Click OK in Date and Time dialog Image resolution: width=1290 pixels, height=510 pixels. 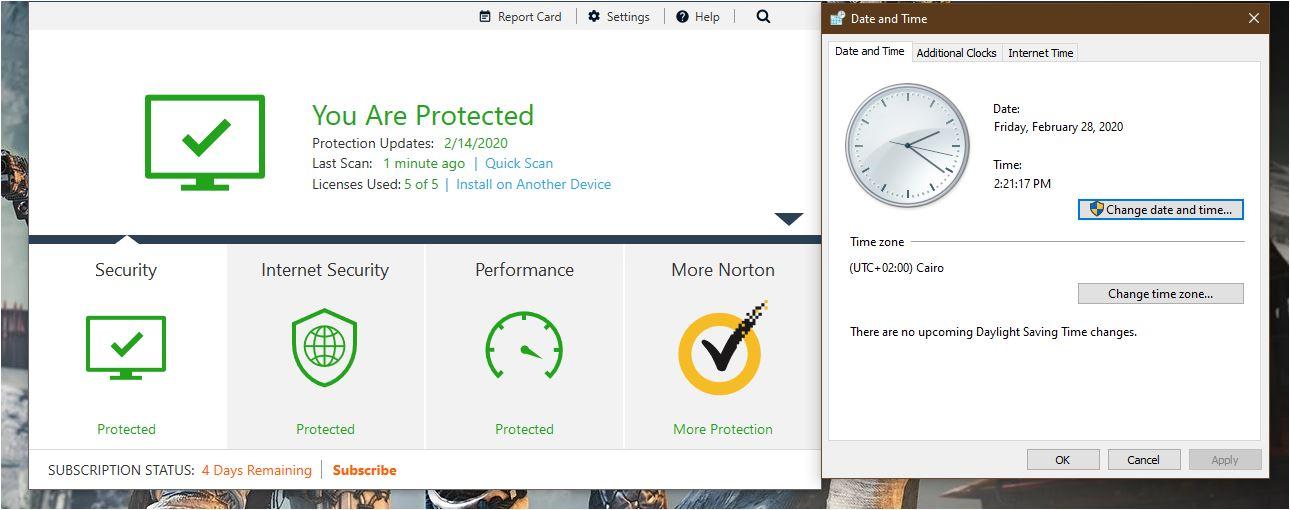pos(1062,460)
